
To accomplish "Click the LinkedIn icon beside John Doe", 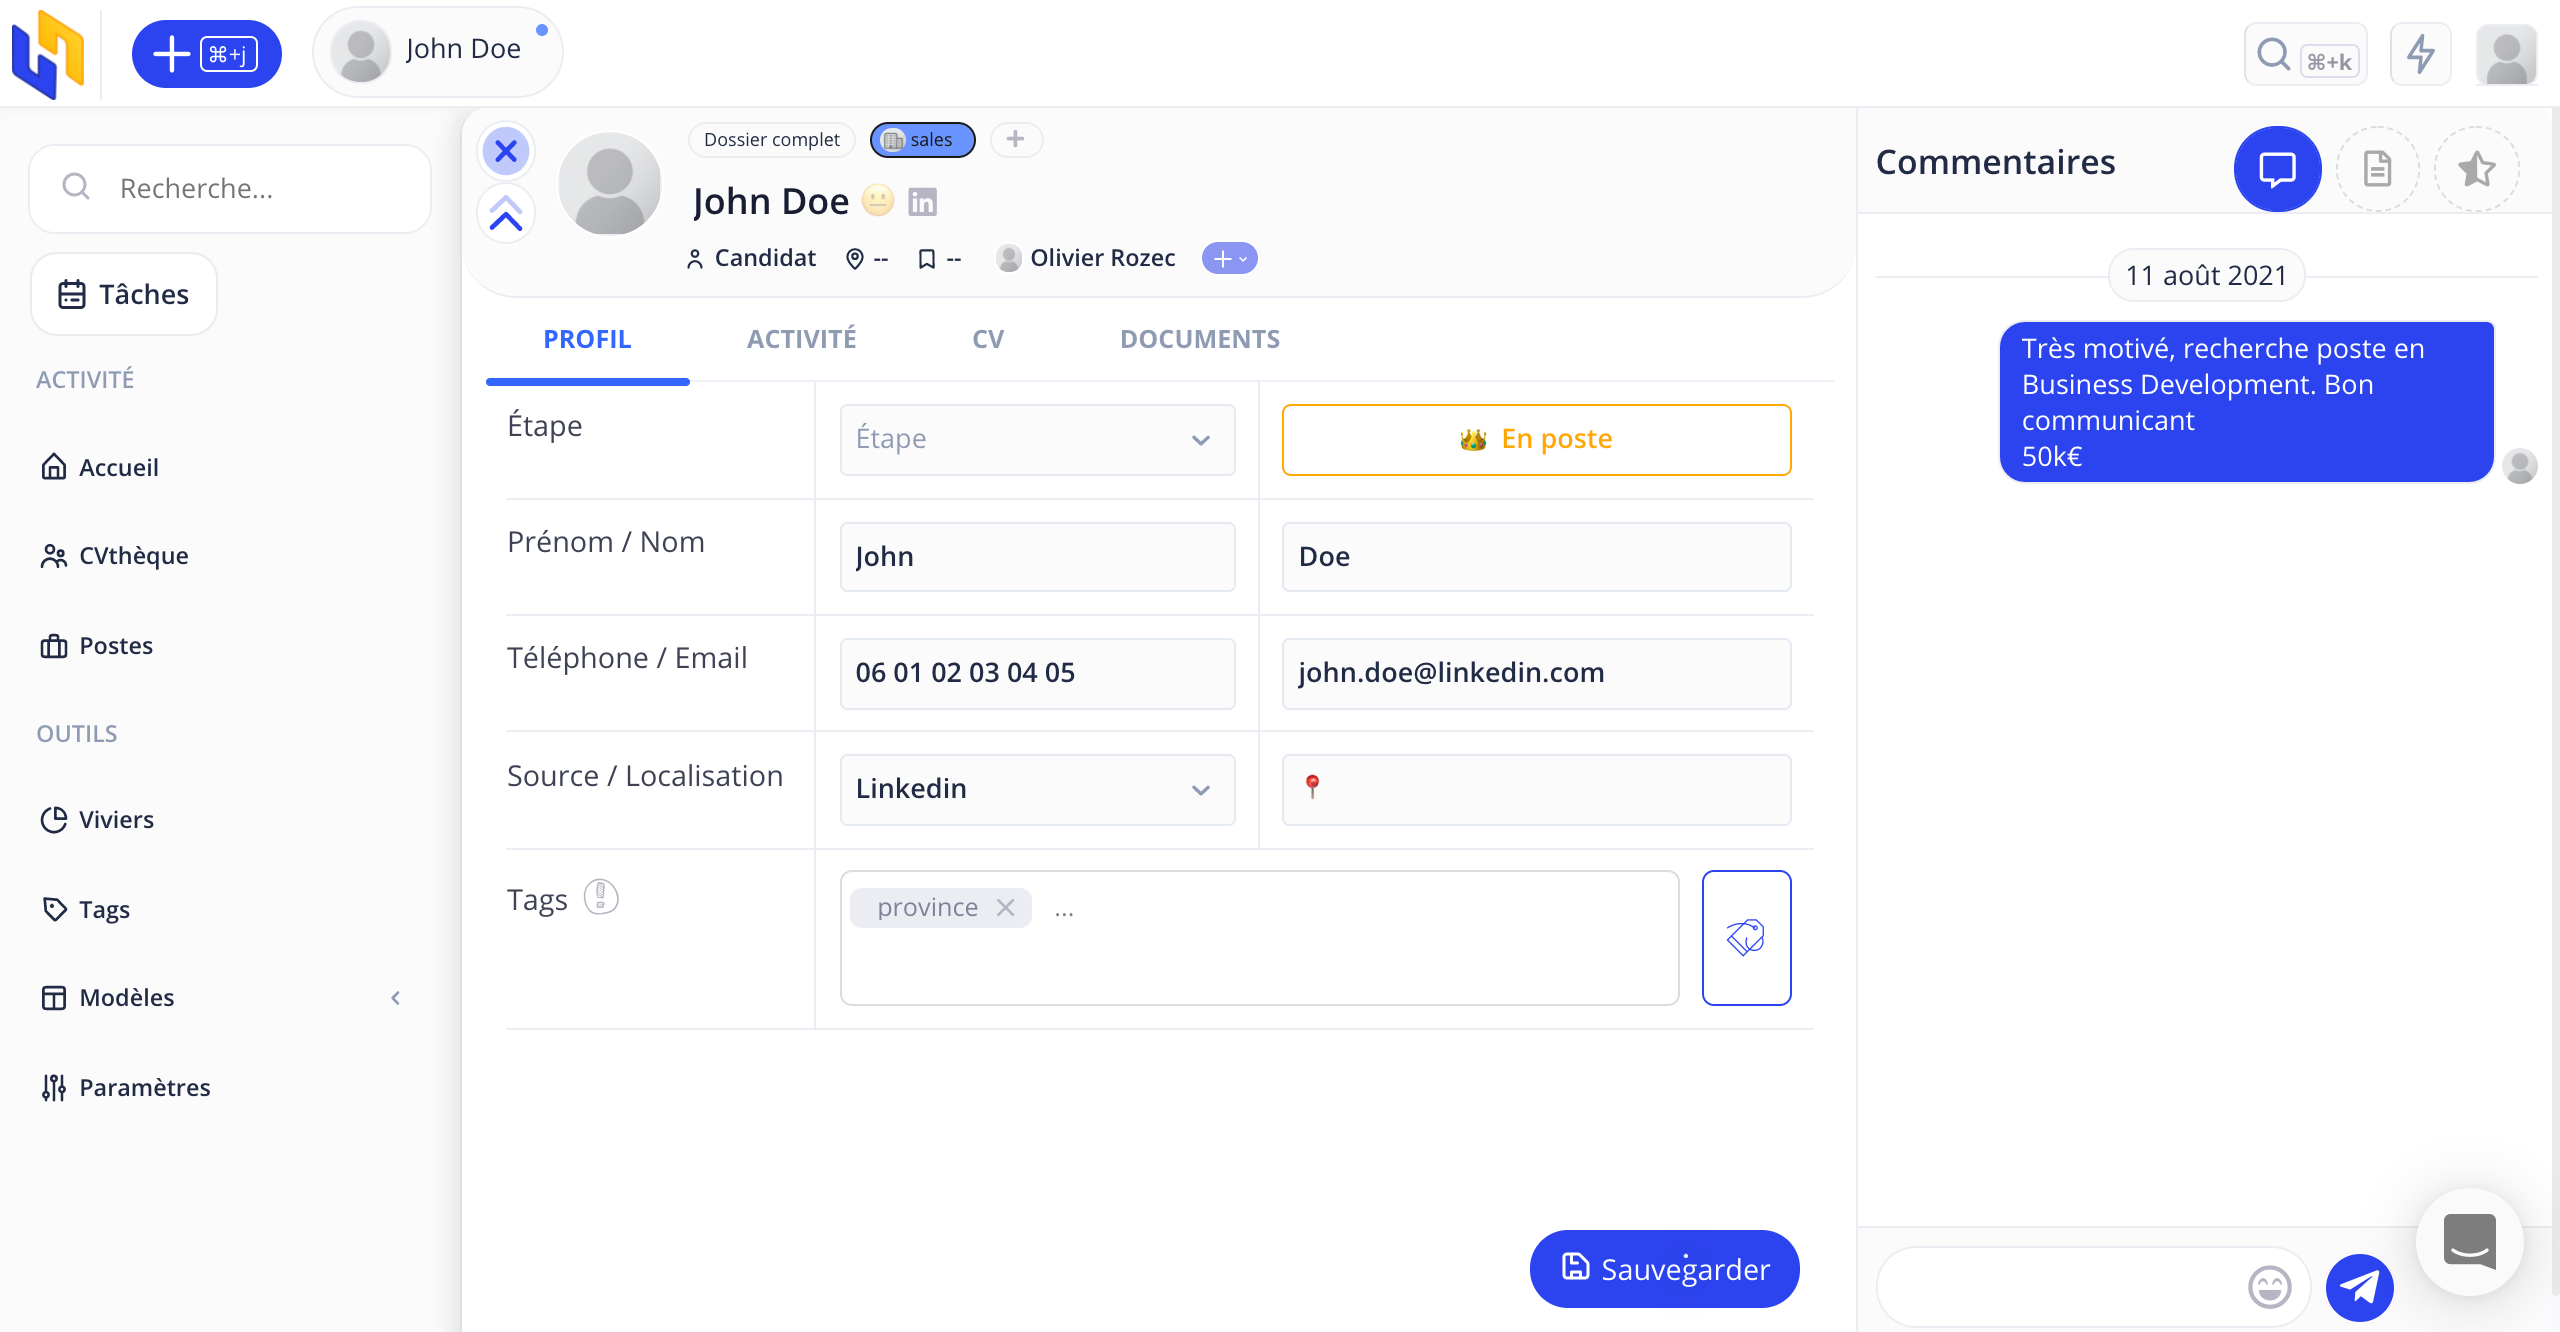I will pos(922,202).
